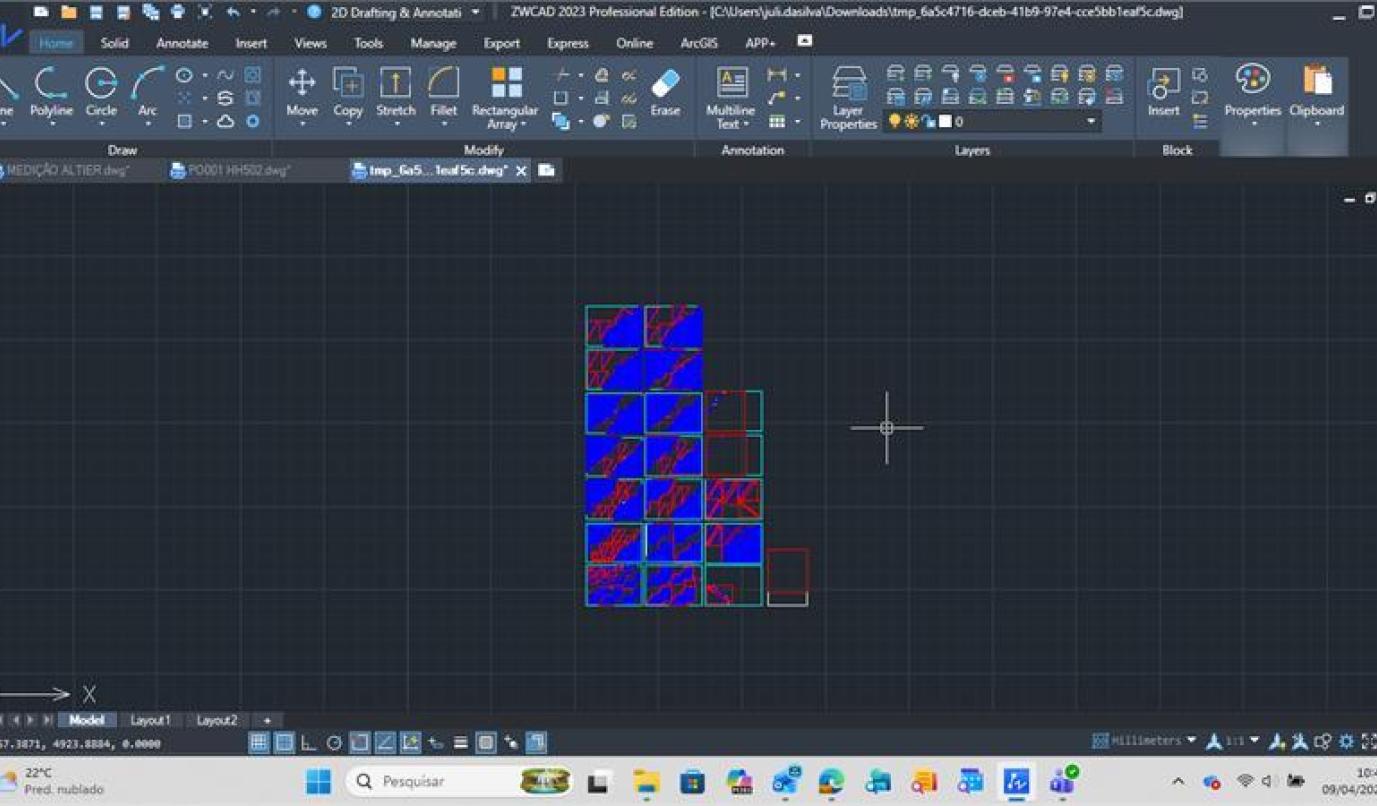The width and height of the screenshot is (1377, 806).
Task: Close the tmp_6a5 drawing tab
Action: coord(521,171)
